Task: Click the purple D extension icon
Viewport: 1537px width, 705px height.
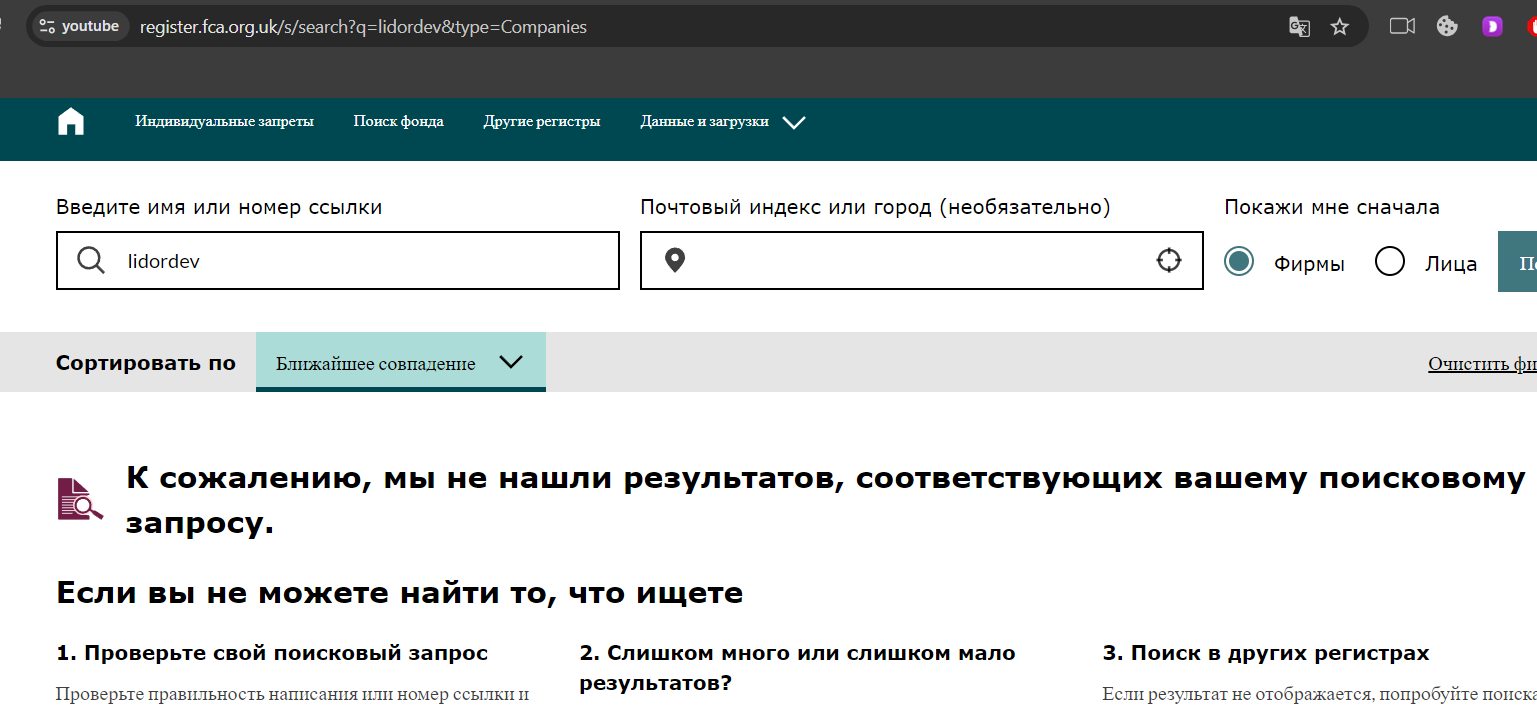Action: (x=1492, y=27)
